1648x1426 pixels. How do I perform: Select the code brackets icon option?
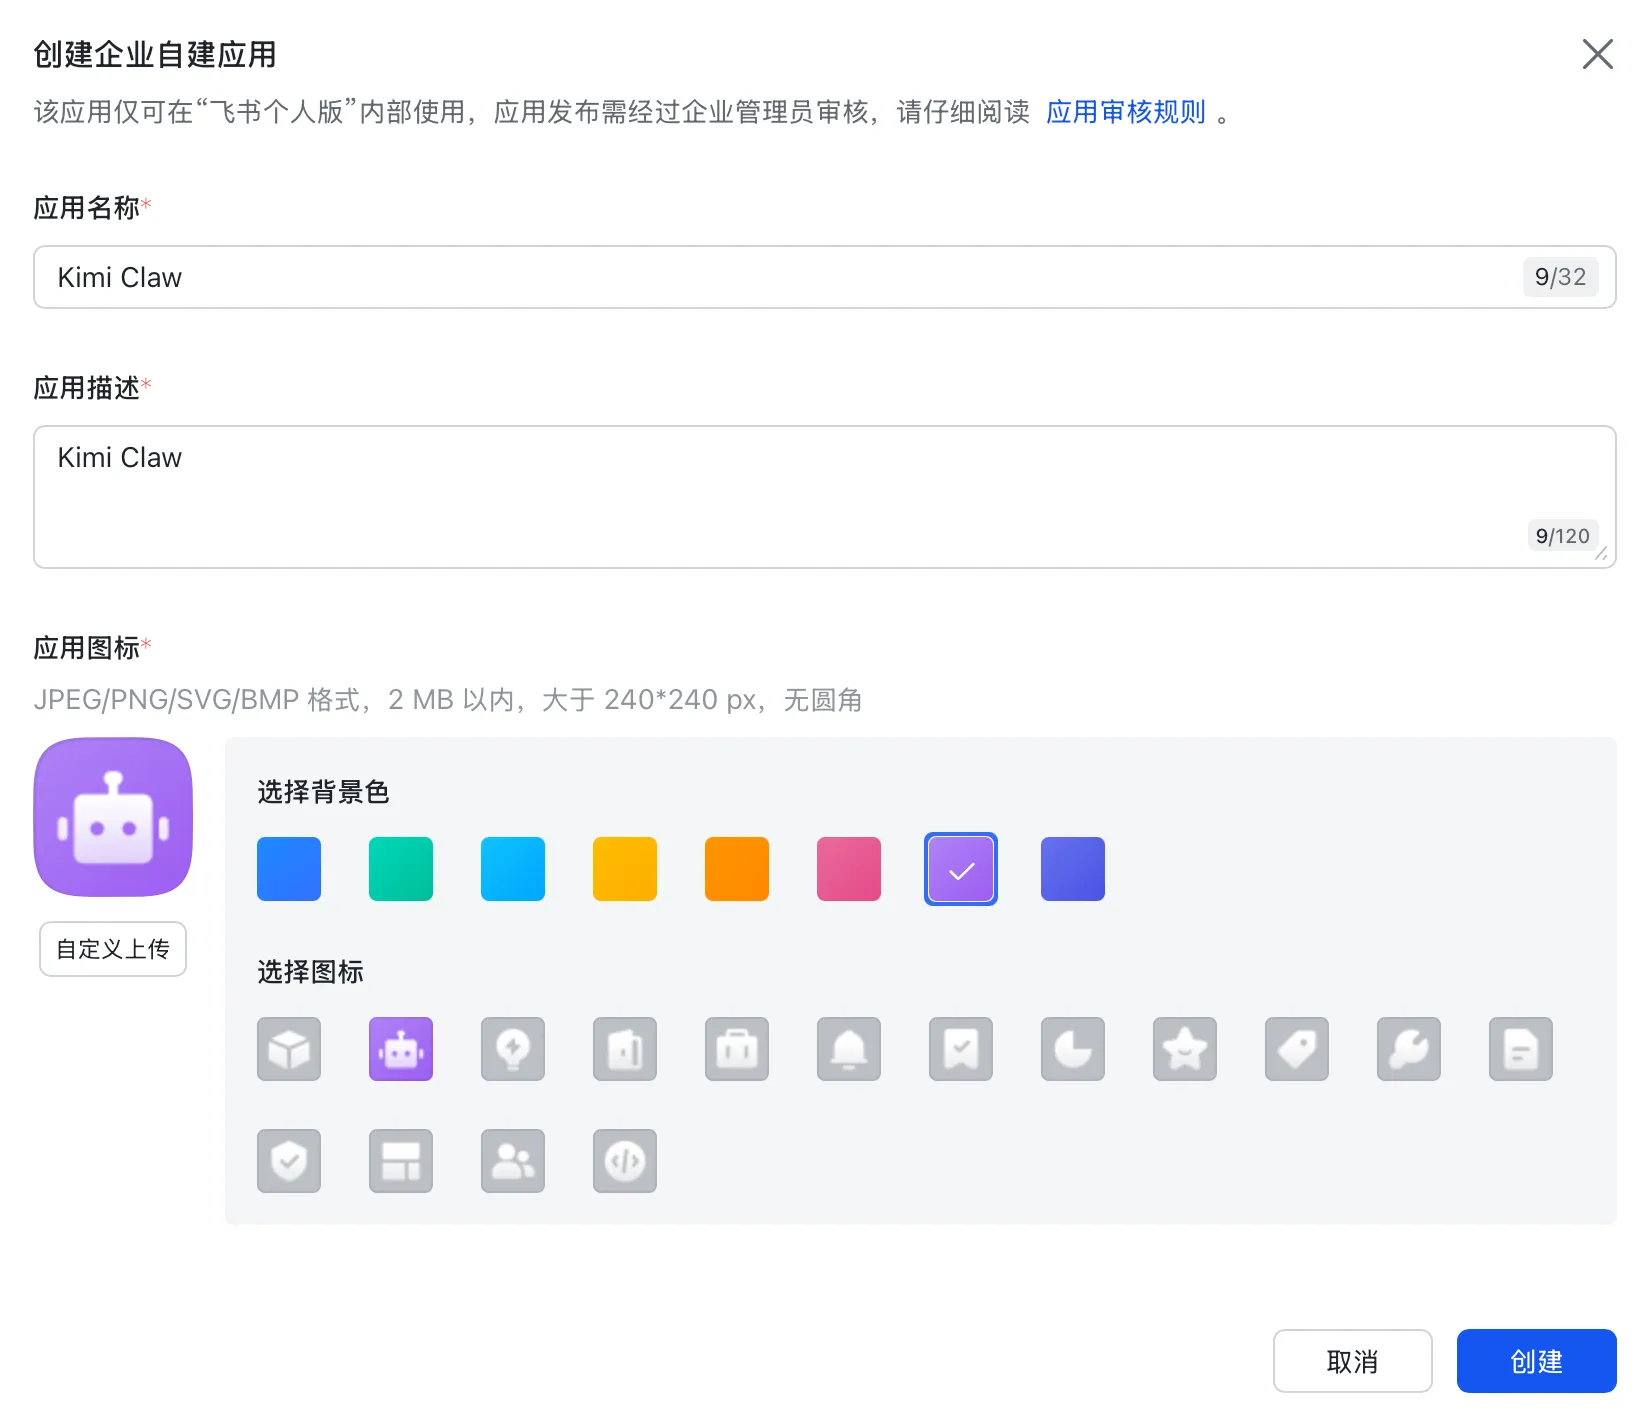click(x=625, y=1161)
